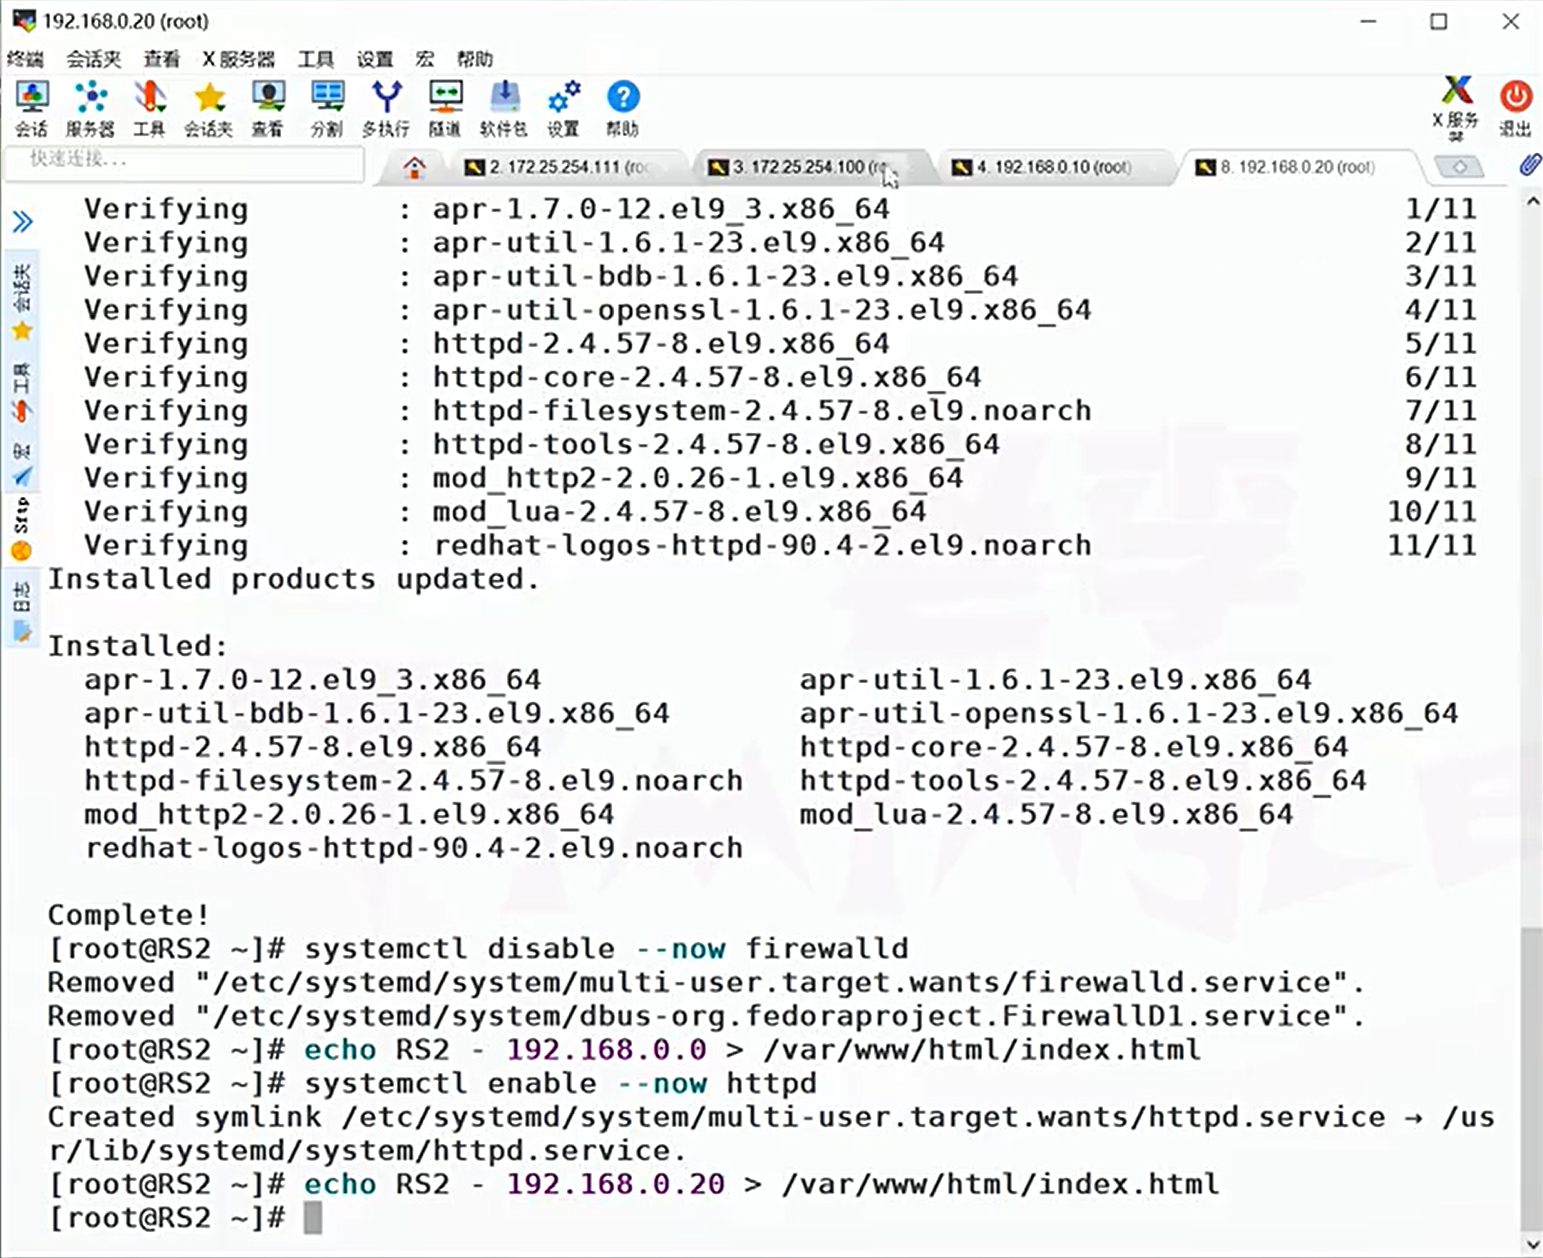
Task: Open the 会话夹 star sidebar tab
Action: click(x=22, y=303)
